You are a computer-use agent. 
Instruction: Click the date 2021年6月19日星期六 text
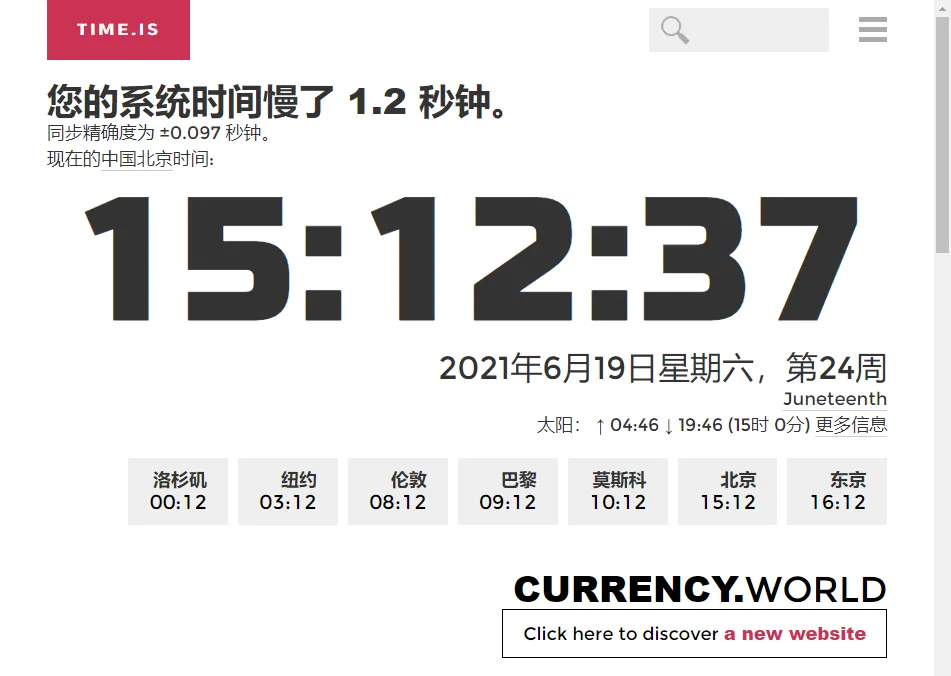tap(663, 368)
